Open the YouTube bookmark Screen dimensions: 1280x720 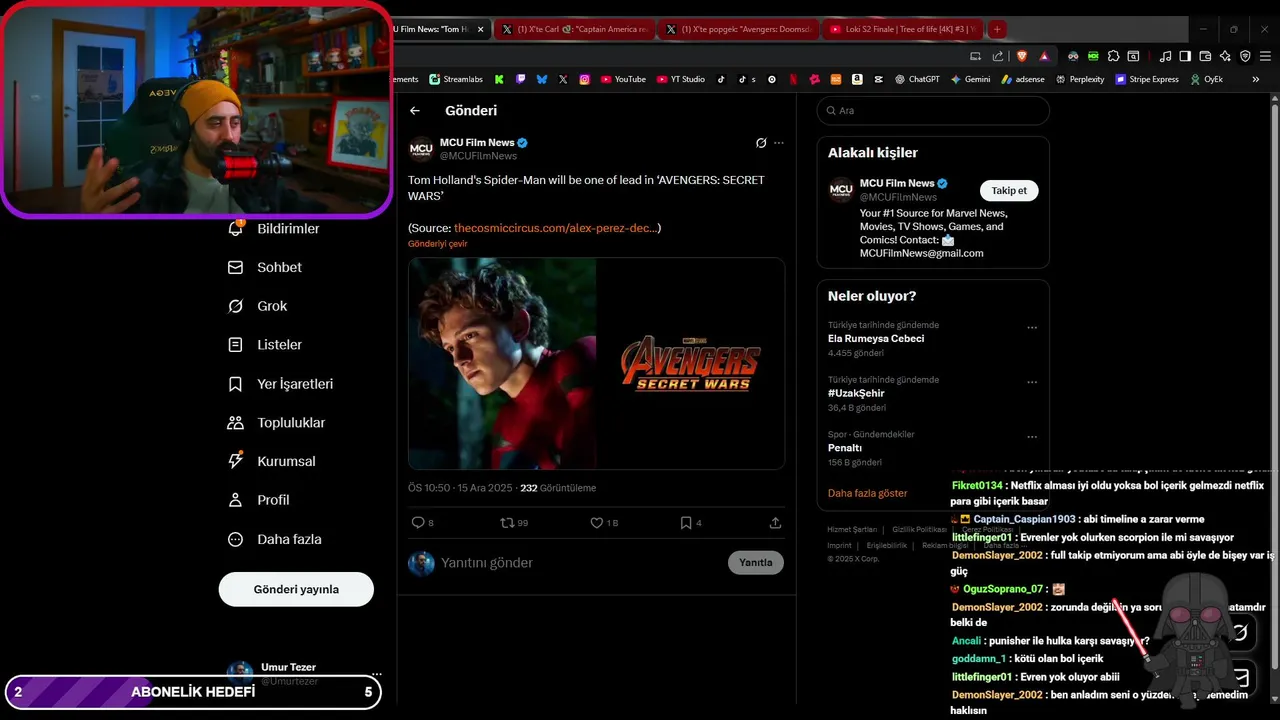tap(623, 79)
